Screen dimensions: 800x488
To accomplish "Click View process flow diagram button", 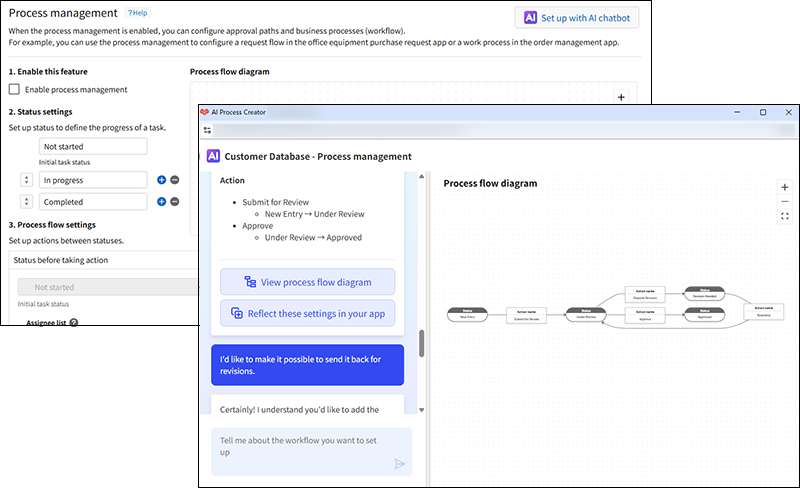I will tap(308, 282).
